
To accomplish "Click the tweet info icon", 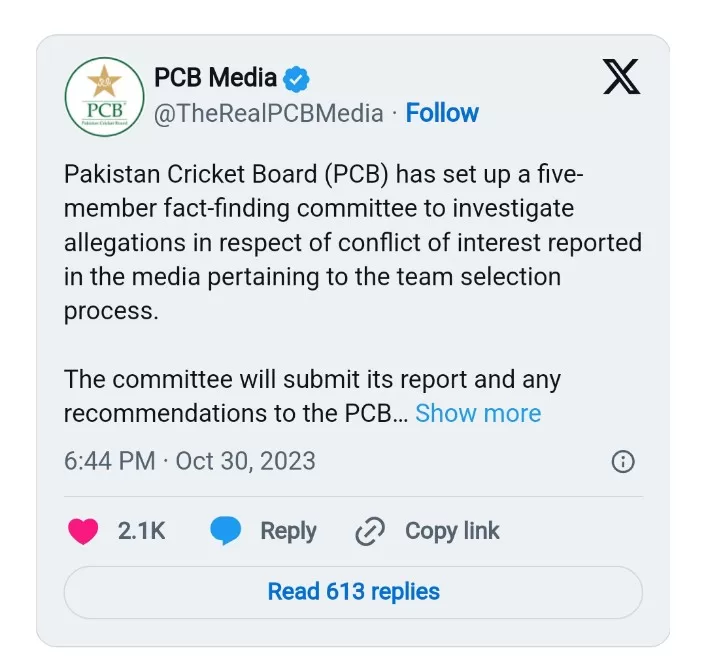I will click(x=622, y=461).
